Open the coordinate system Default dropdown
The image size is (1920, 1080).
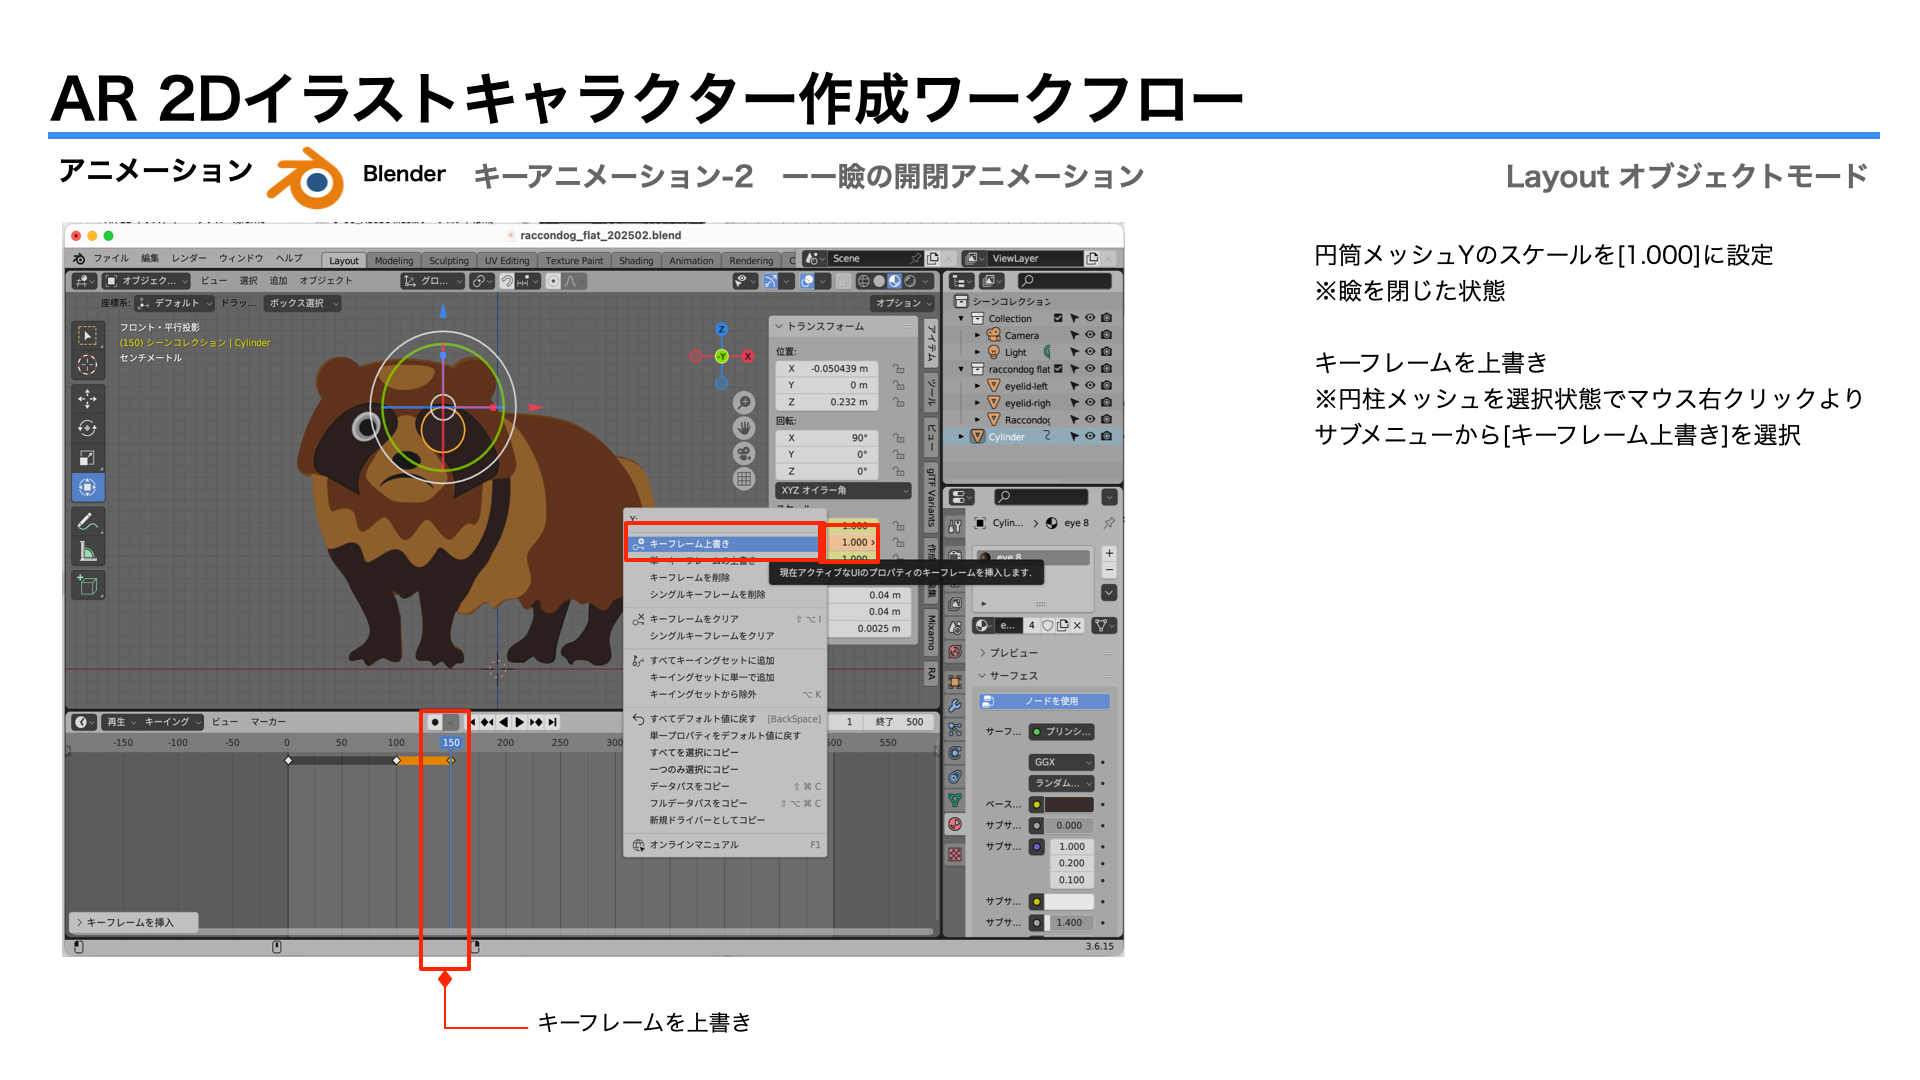[176, 303]
